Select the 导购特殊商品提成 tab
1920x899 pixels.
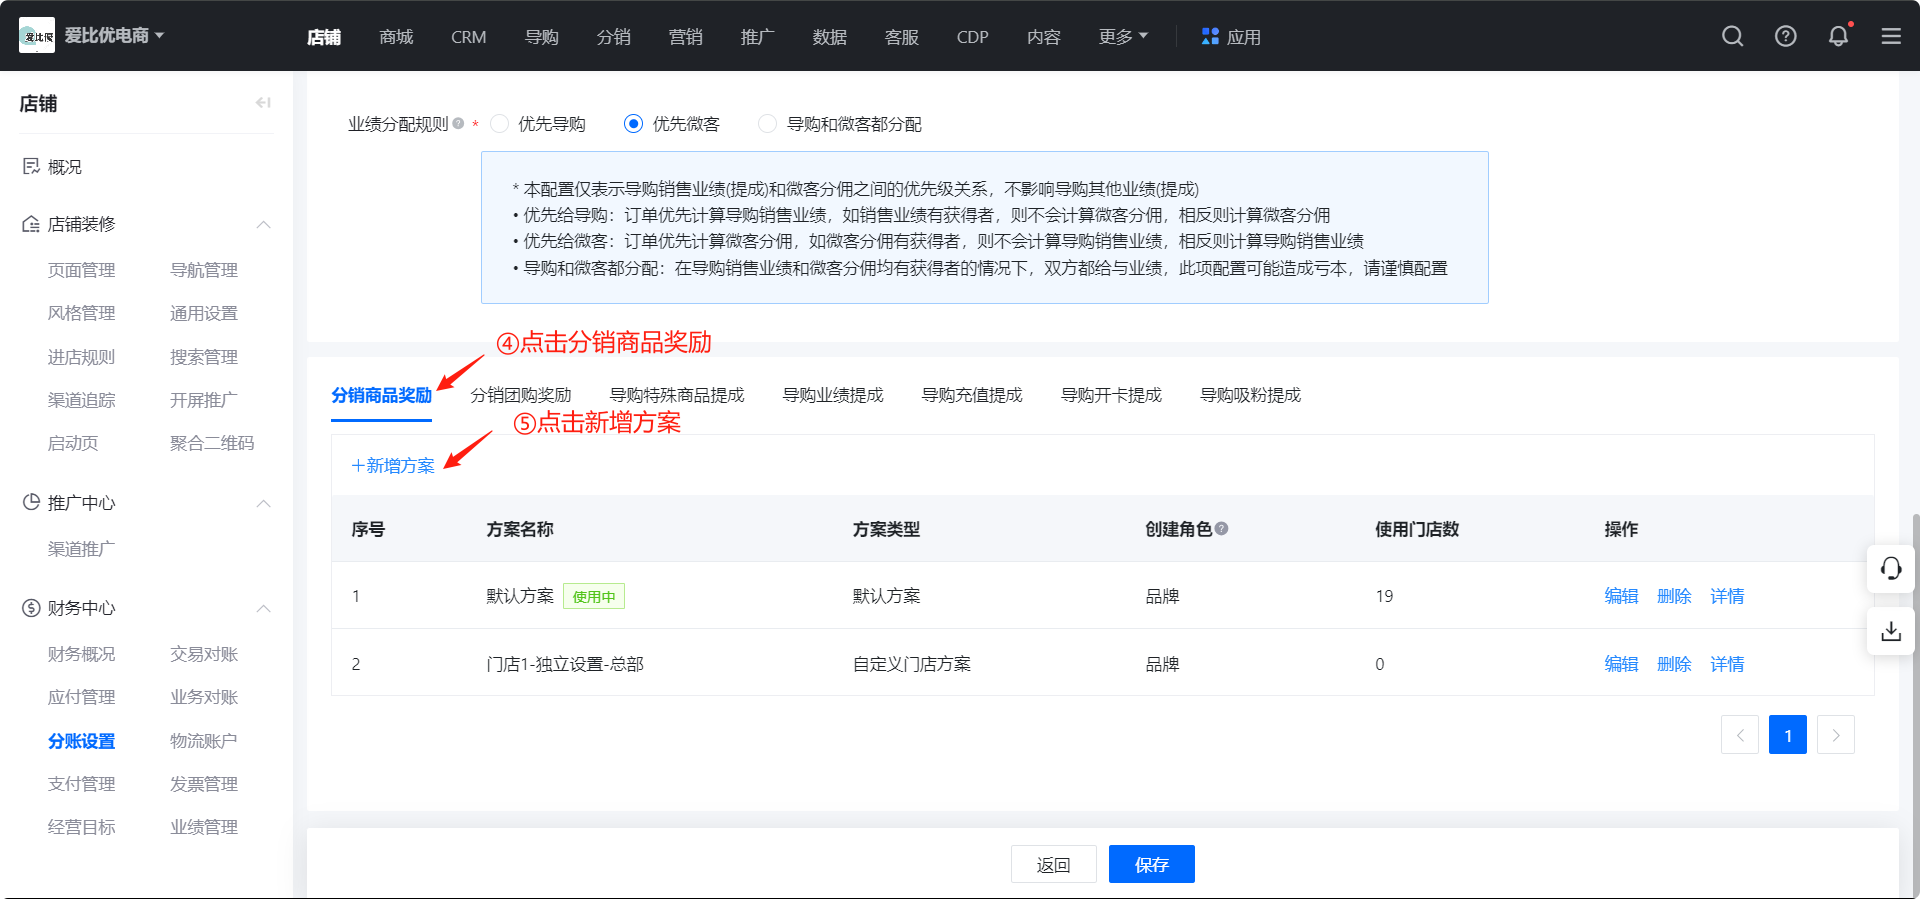click(676, 395)
